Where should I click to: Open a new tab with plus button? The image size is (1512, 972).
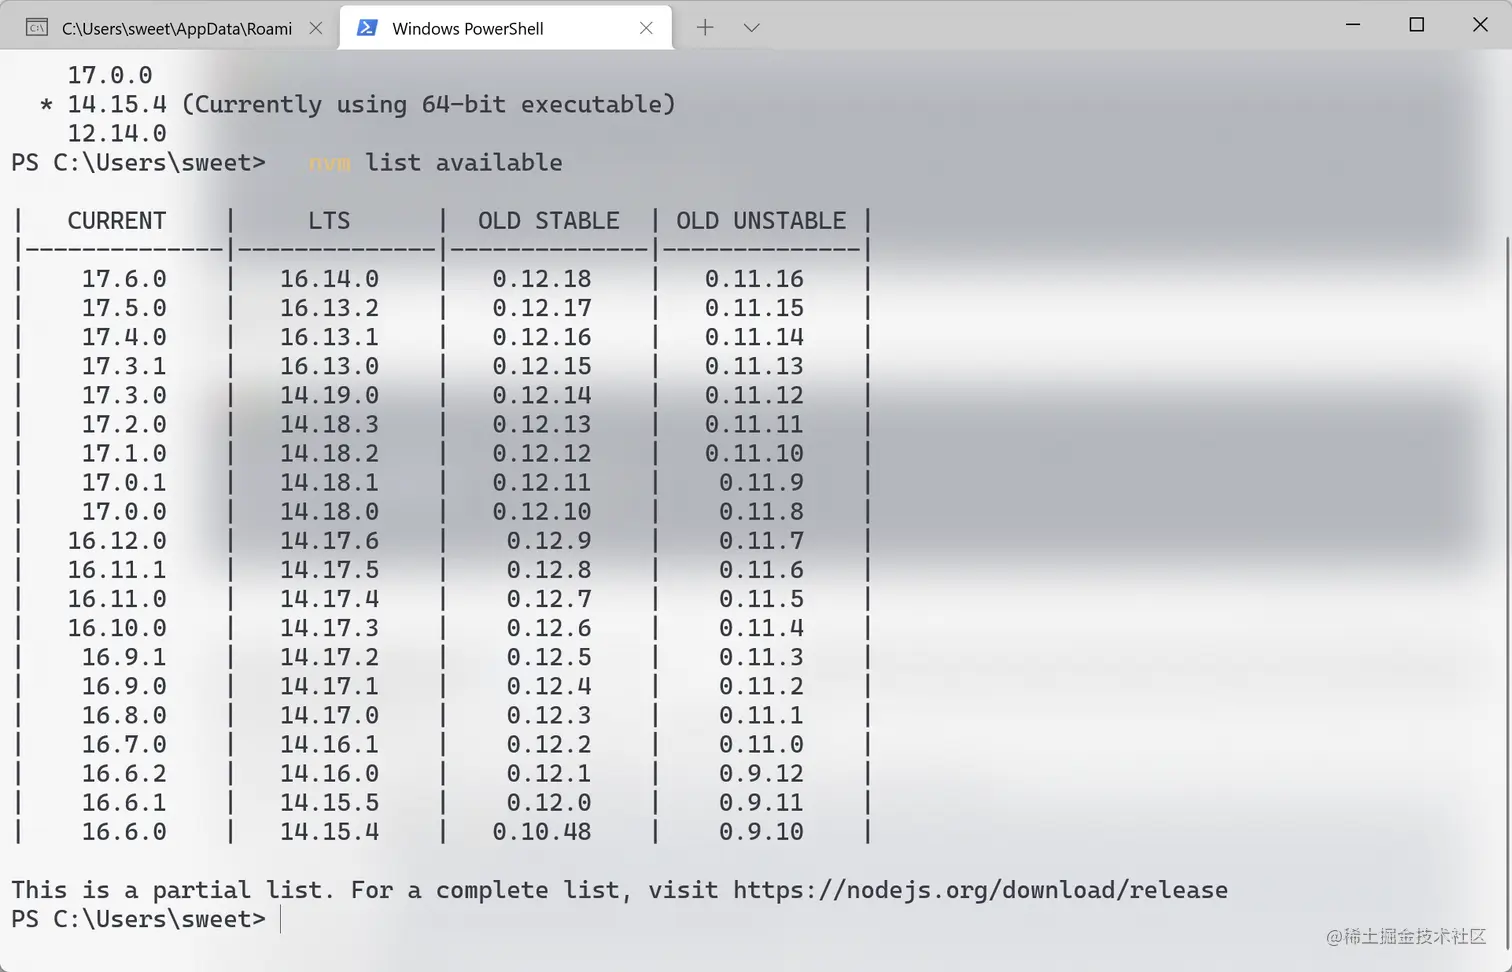click(705, 27)
